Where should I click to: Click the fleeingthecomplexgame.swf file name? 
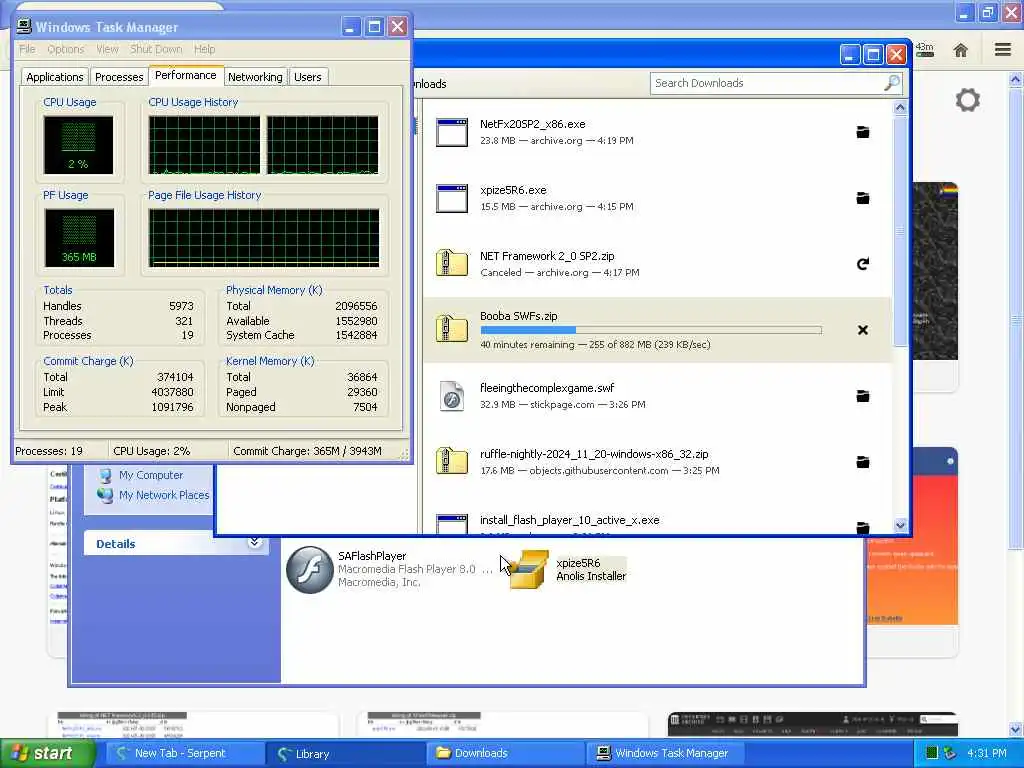547,388
